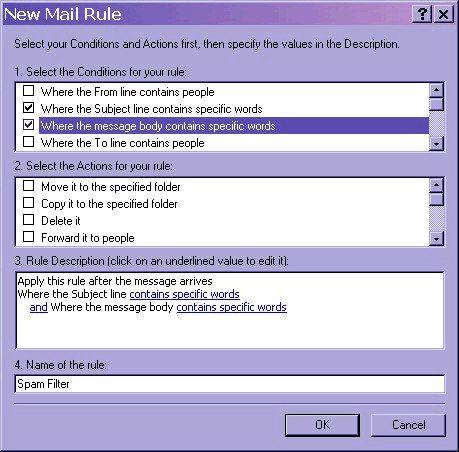This screenshot has height=452, width=459.
Task: Click the rule name field containing Spam Filter
Action: tap(230, 384)
